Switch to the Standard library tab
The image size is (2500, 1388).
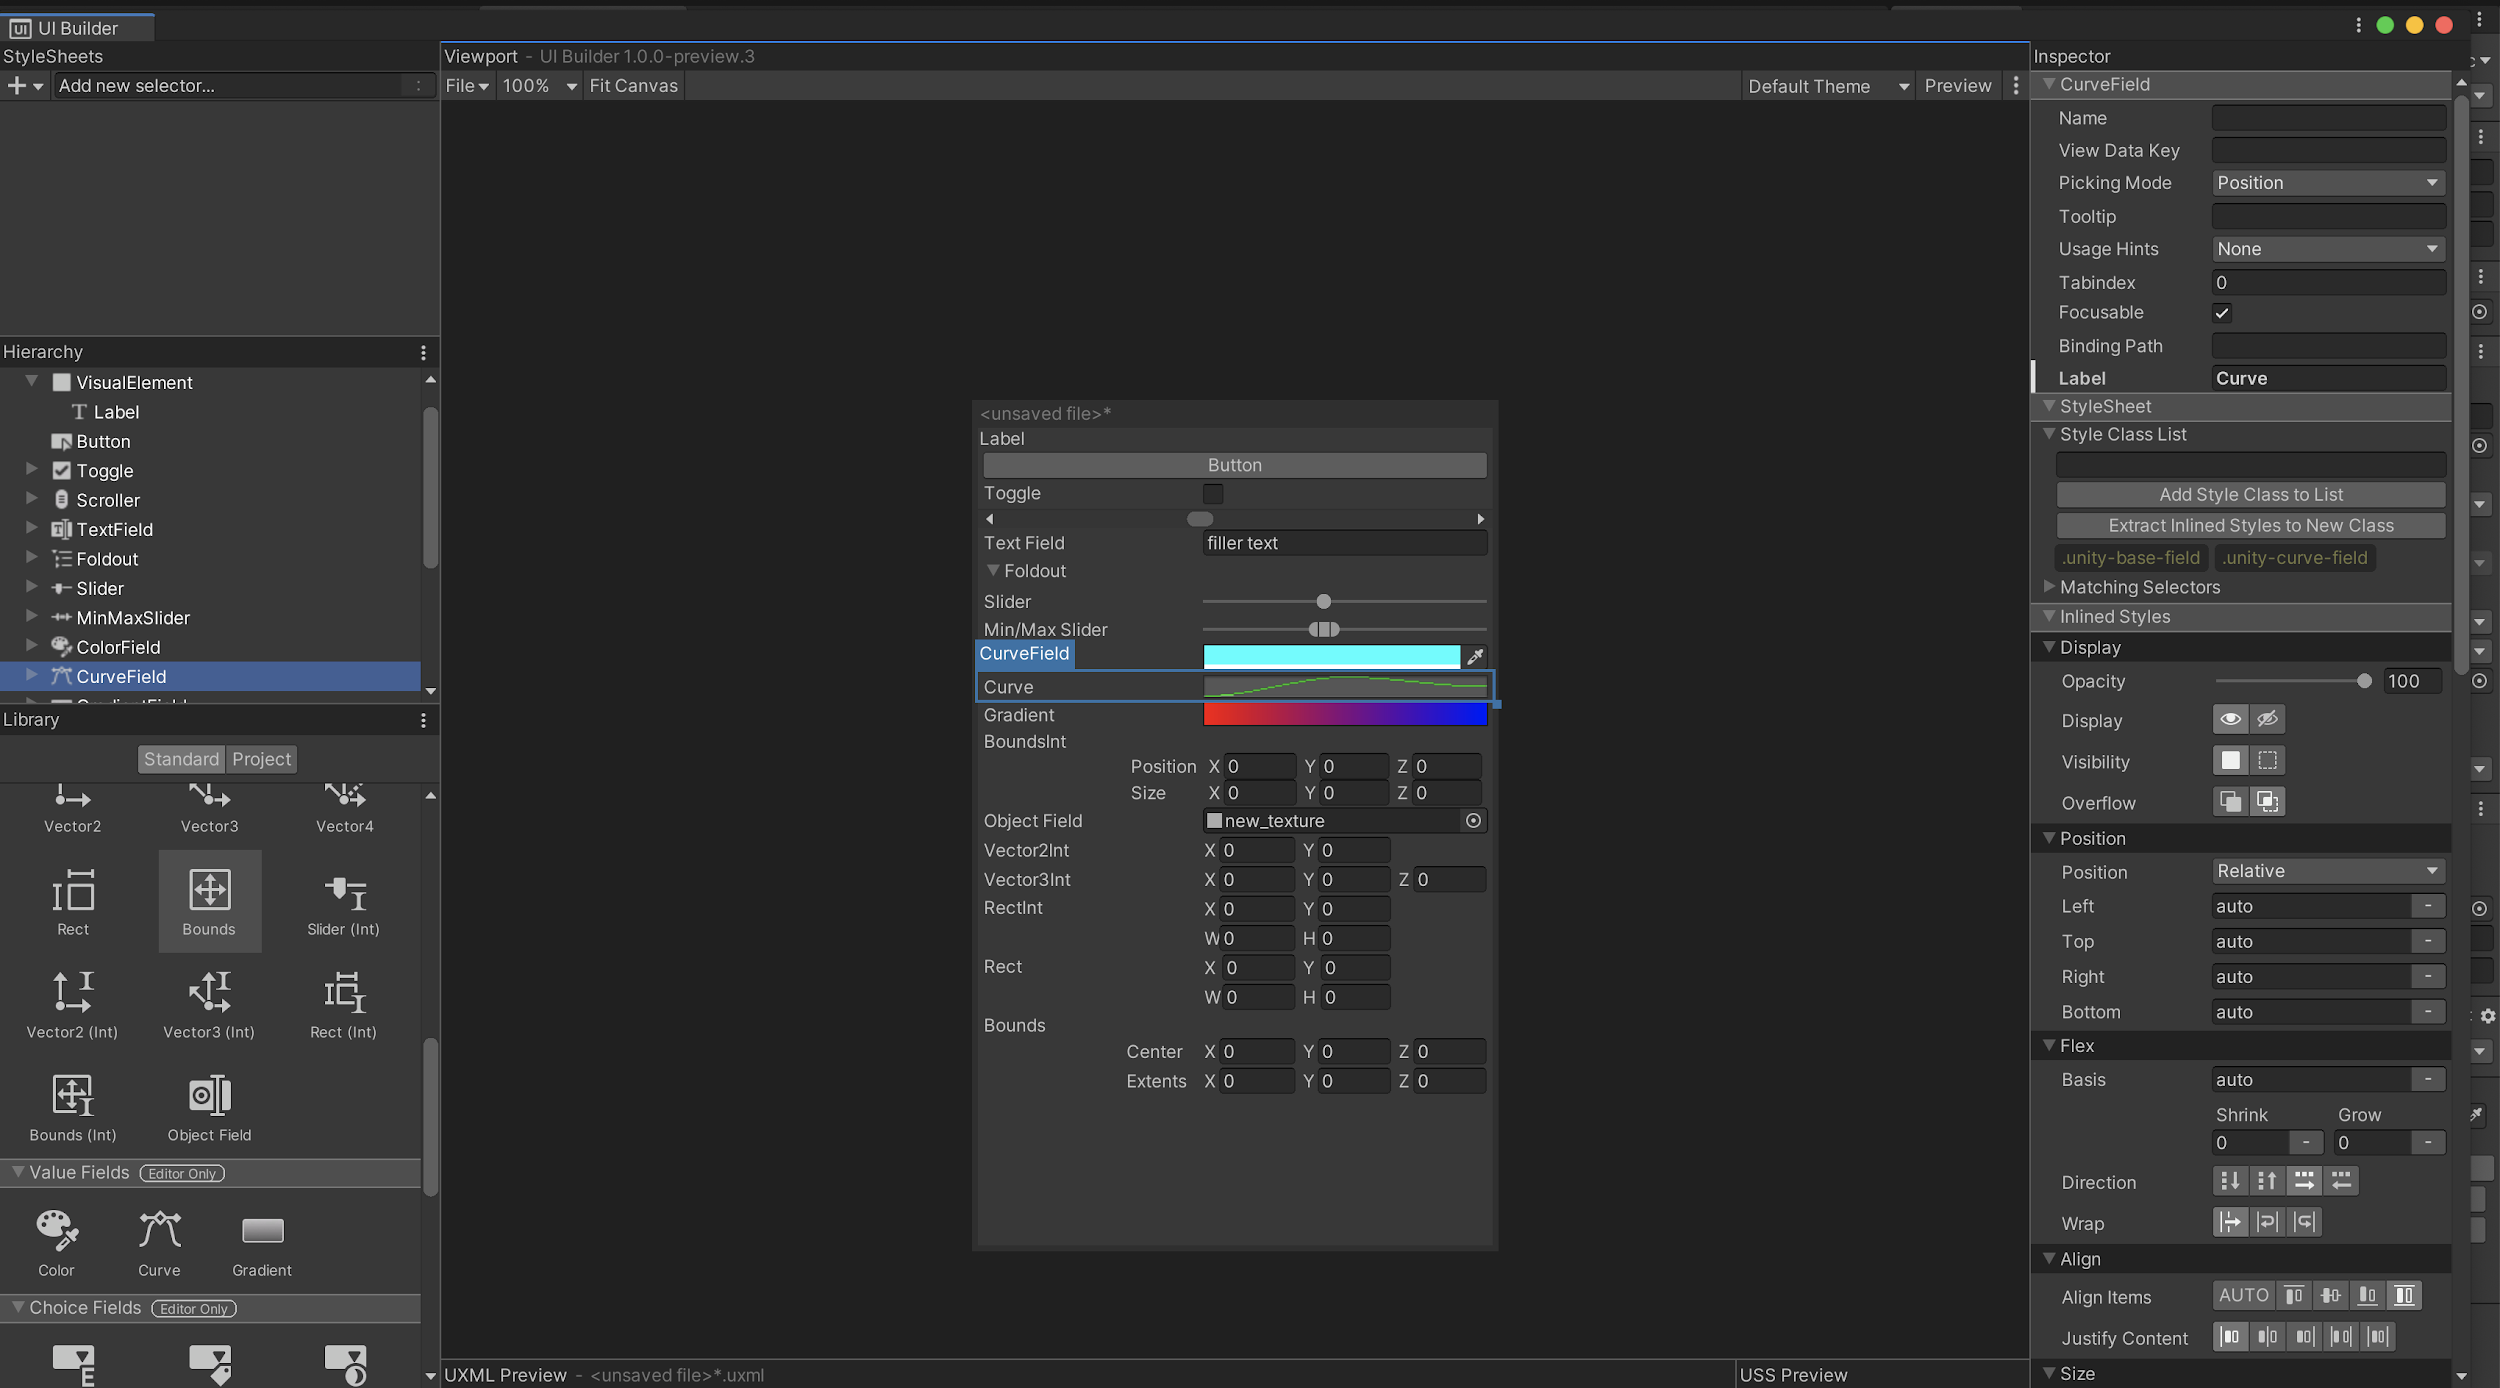[181, 759]
